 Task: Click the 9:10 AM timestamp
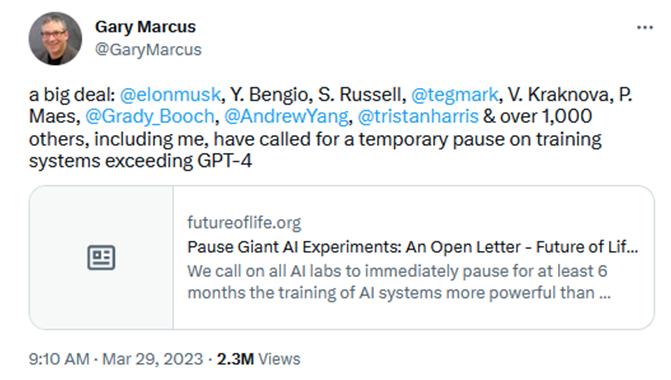pos(59,359)
